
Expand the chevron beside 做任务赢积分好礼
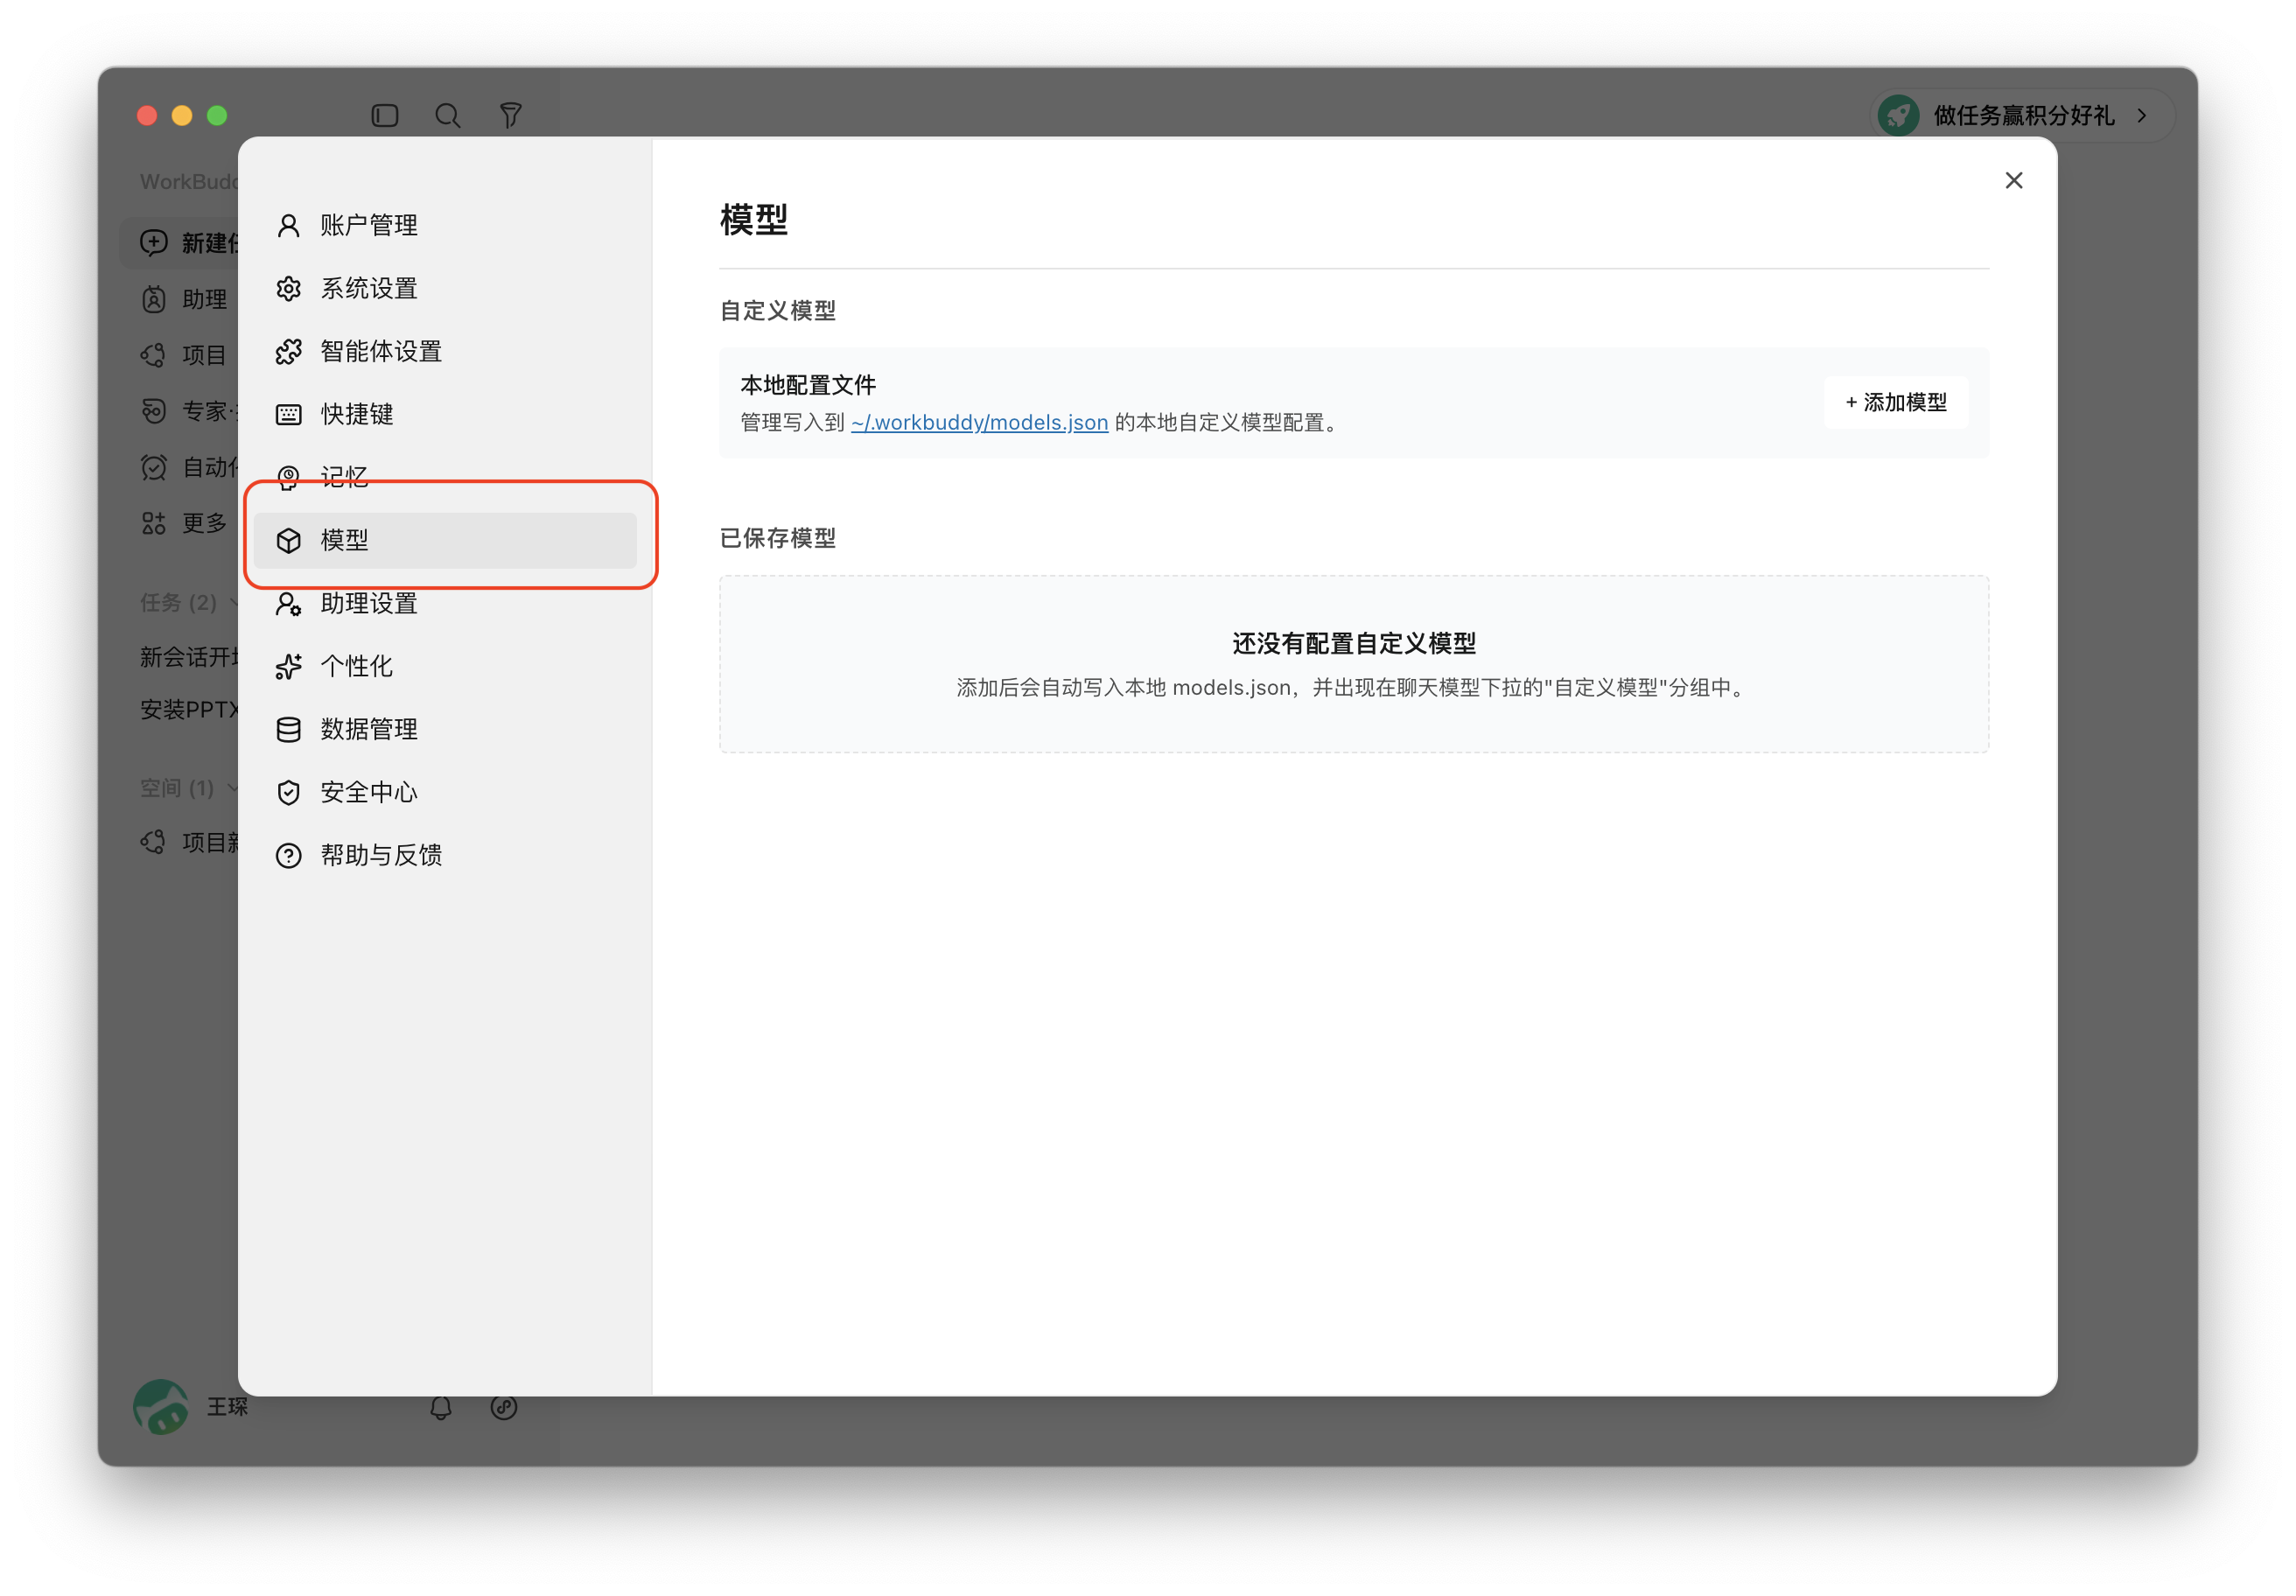[2142, 116]
